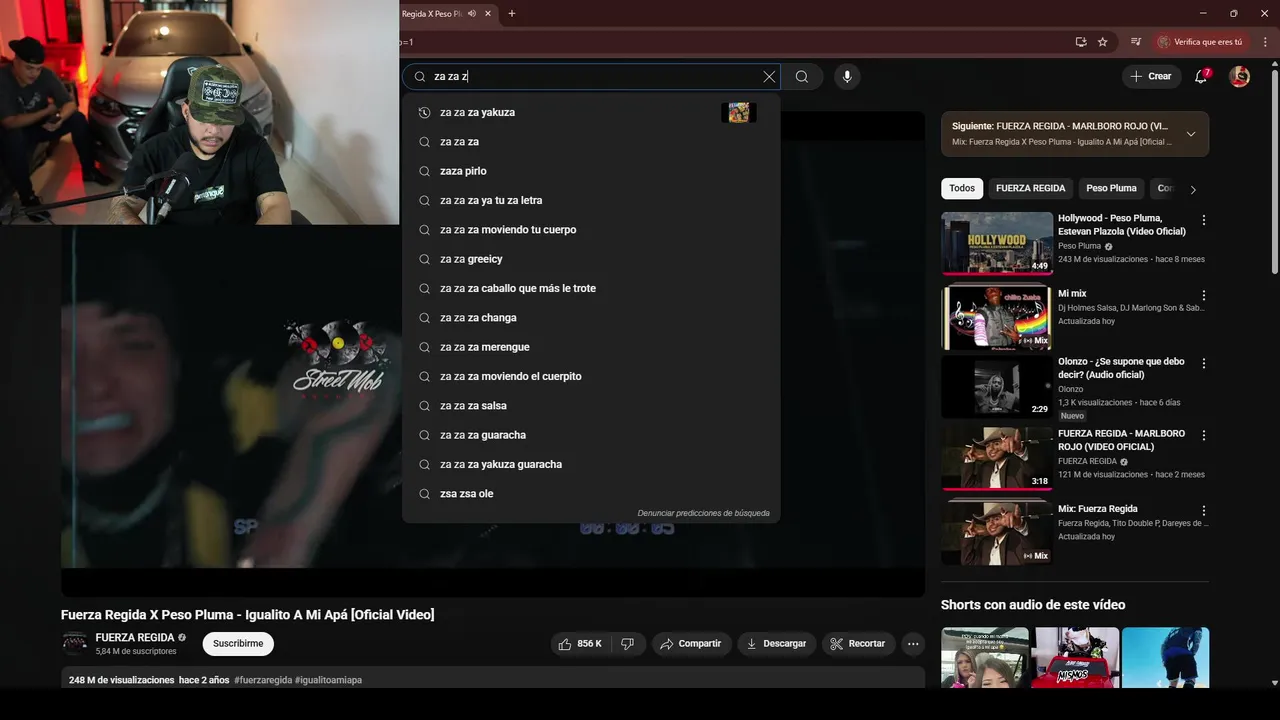Select suggestion za za za merengue
The height and width of the screenshot is (720, 1280).
tap(591, 347)
